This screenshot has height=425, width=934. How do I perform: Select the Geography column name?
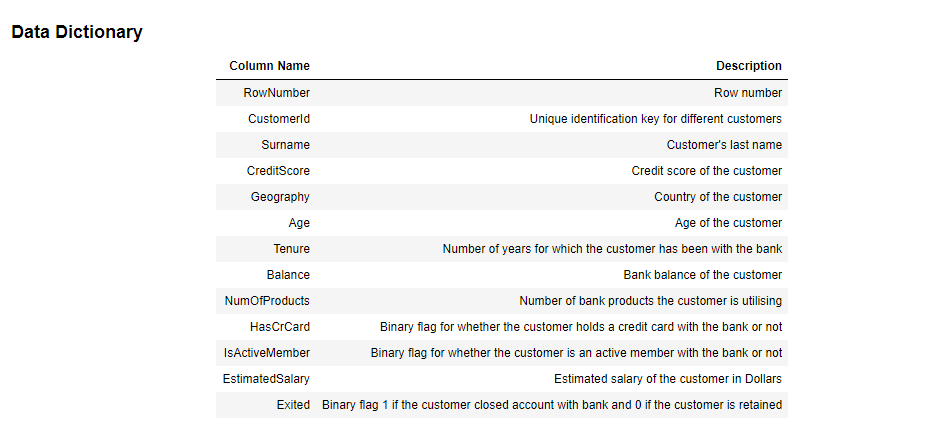(280, 197)
